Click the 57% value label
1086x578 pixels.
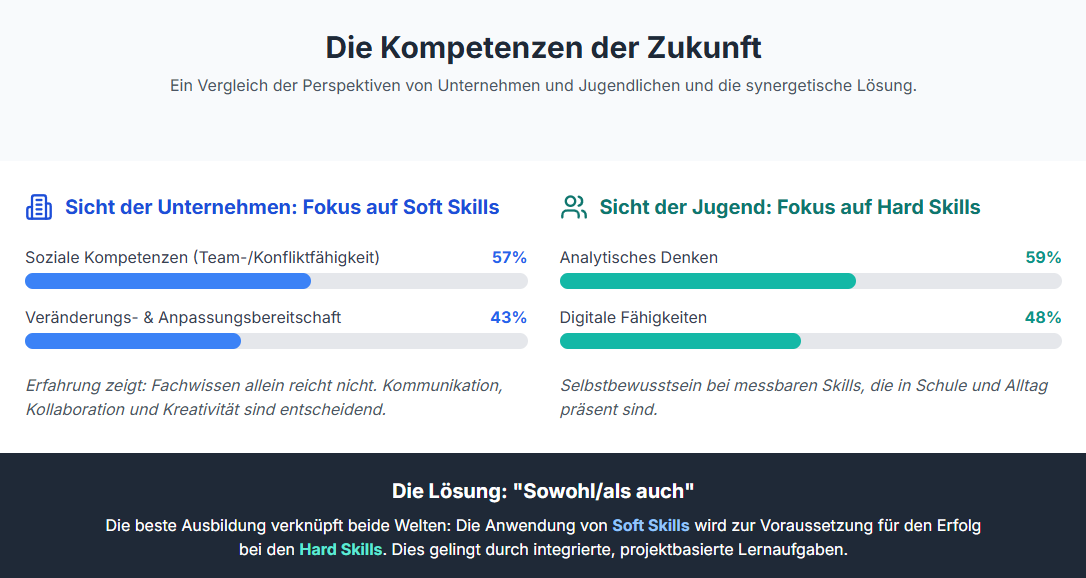pos(509,257)
